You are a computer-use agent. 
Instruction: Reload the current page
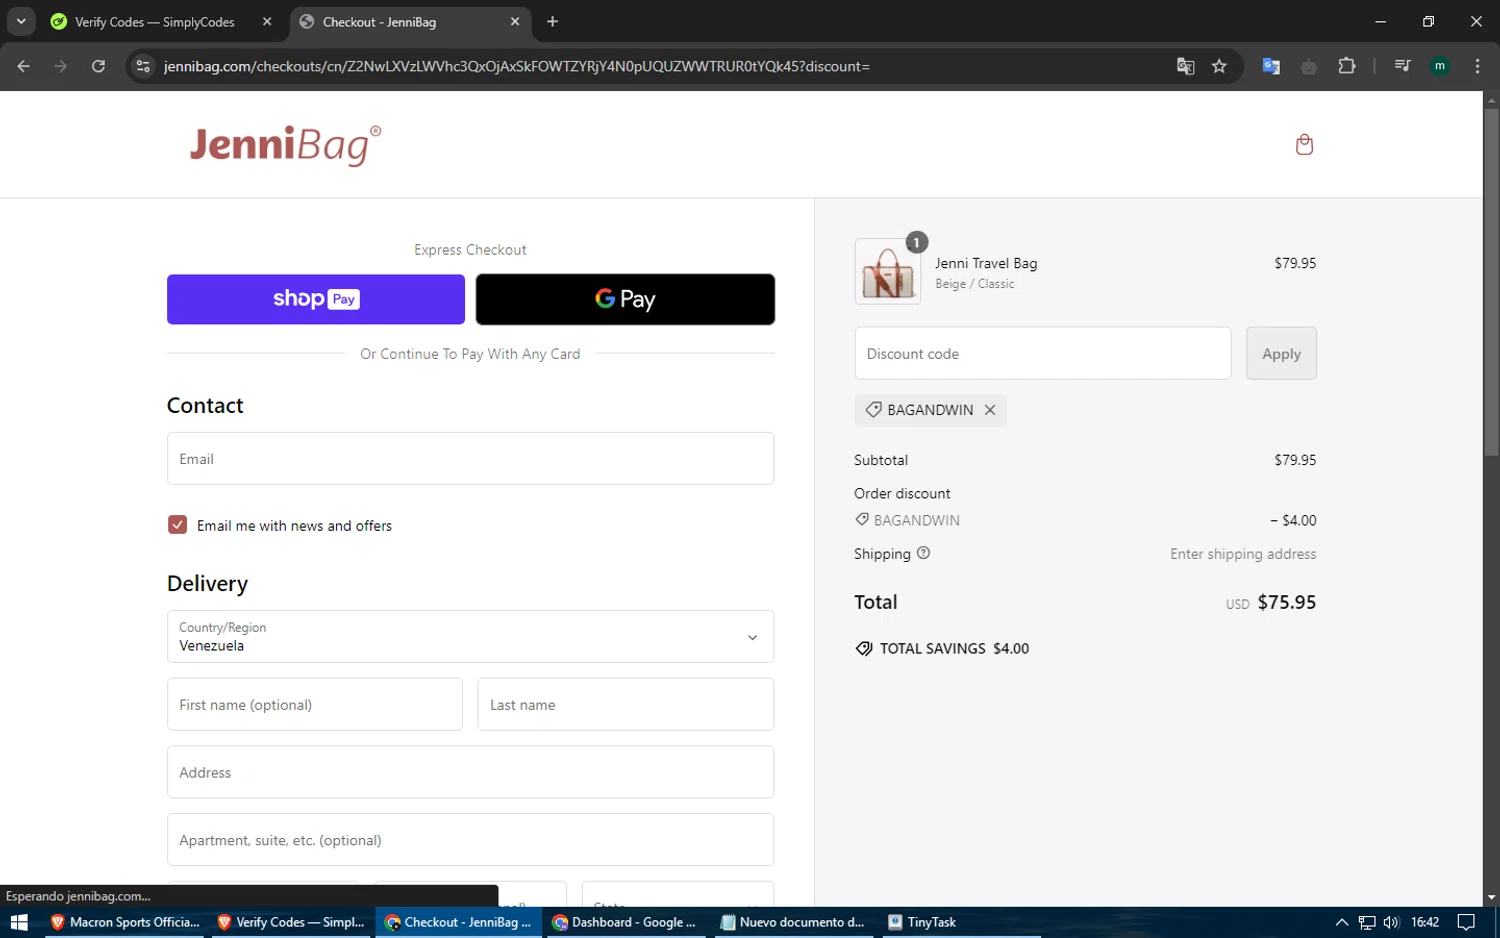click(98, 66)
